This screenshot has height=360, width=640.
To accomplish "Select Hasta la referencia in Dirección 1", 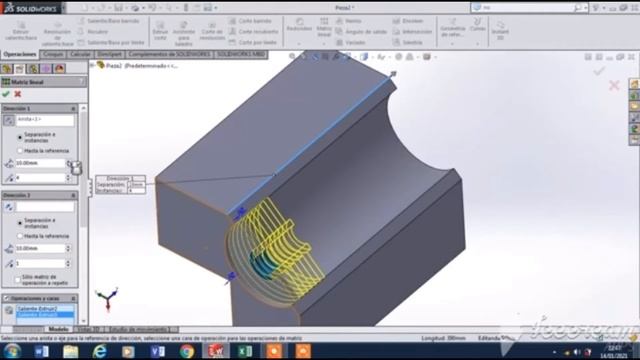I will pos(19,151).
